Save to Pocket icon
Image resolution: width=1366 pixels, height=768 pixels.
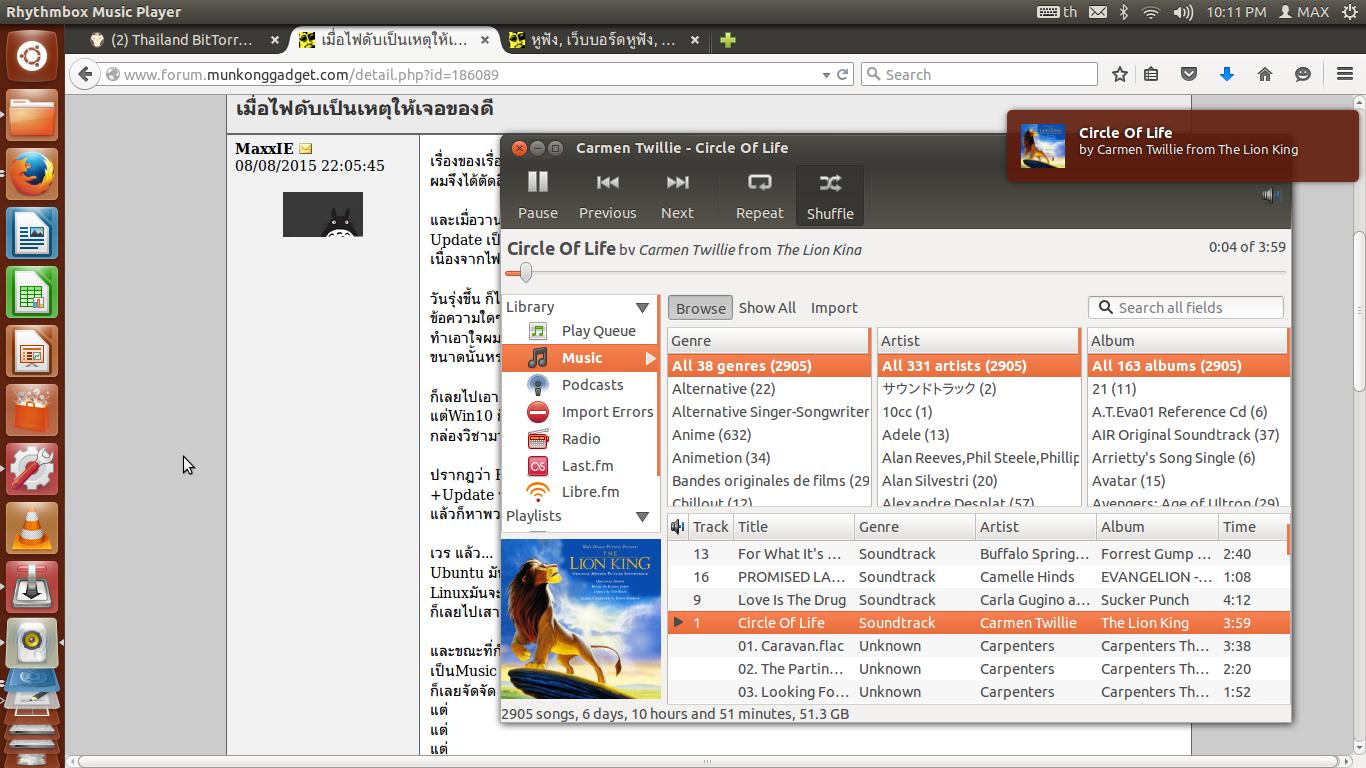(x=1189, y=74)
